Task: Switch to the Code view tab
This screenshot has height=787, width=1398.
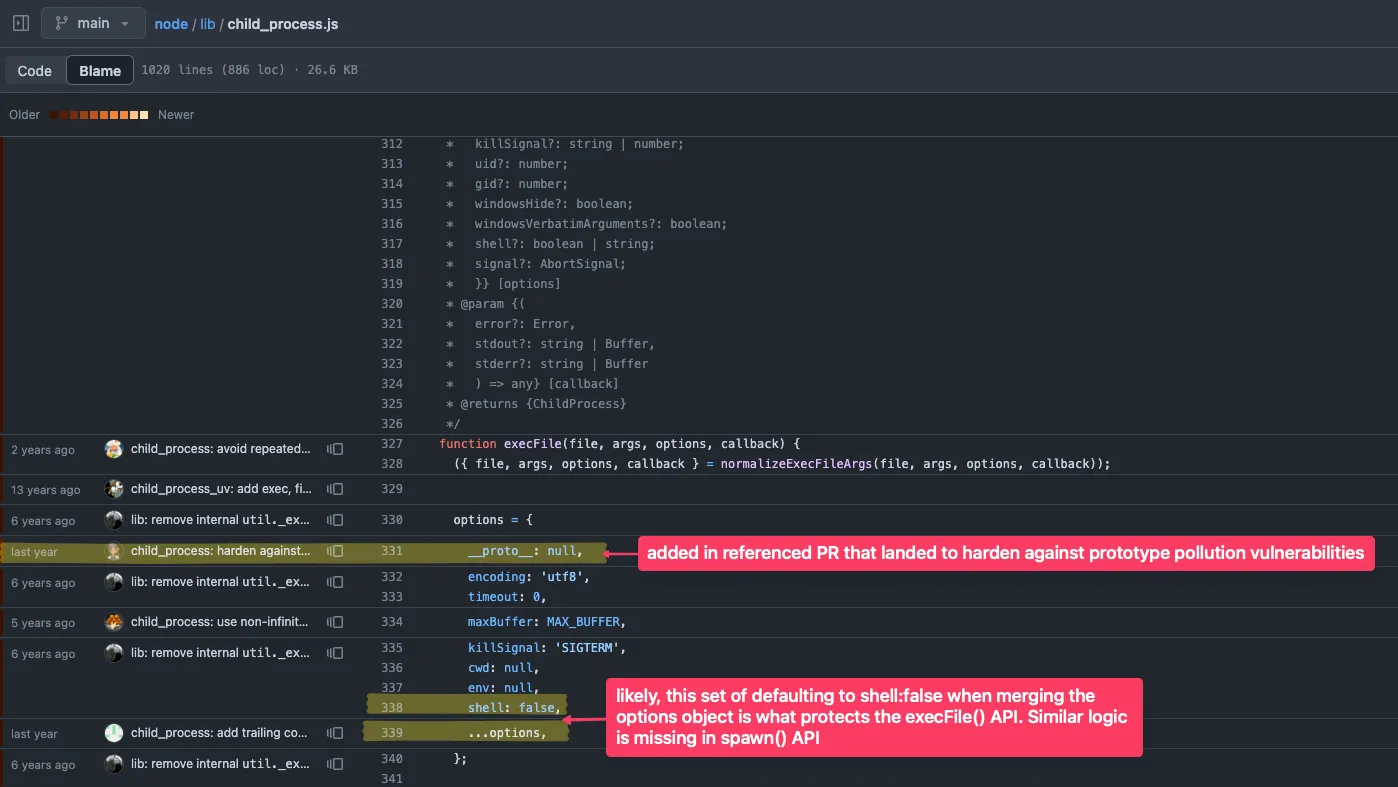Action: coord(34,71)
